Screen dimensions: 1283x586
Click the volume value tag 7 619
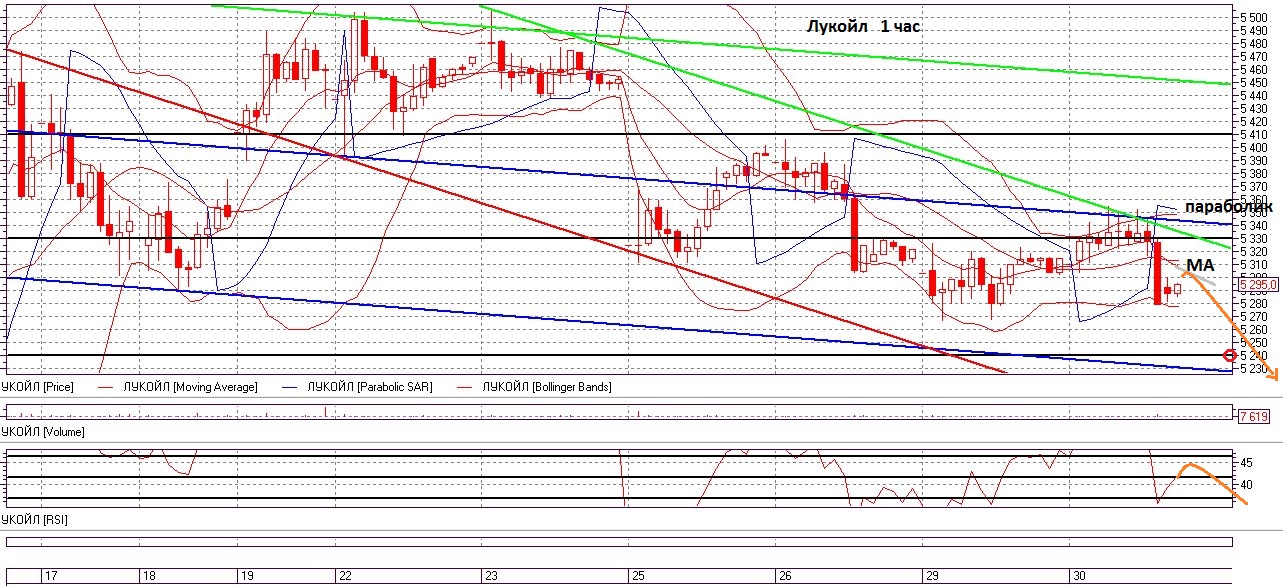click(x=1254, y=416)
